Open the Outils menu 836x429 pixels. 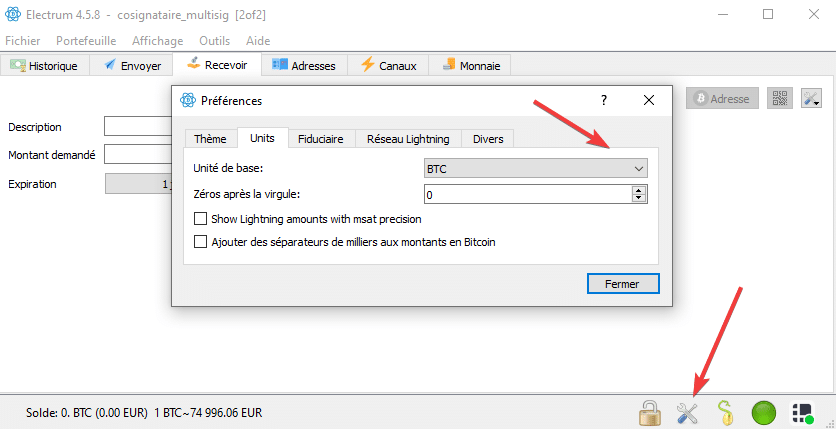[215, 41]
